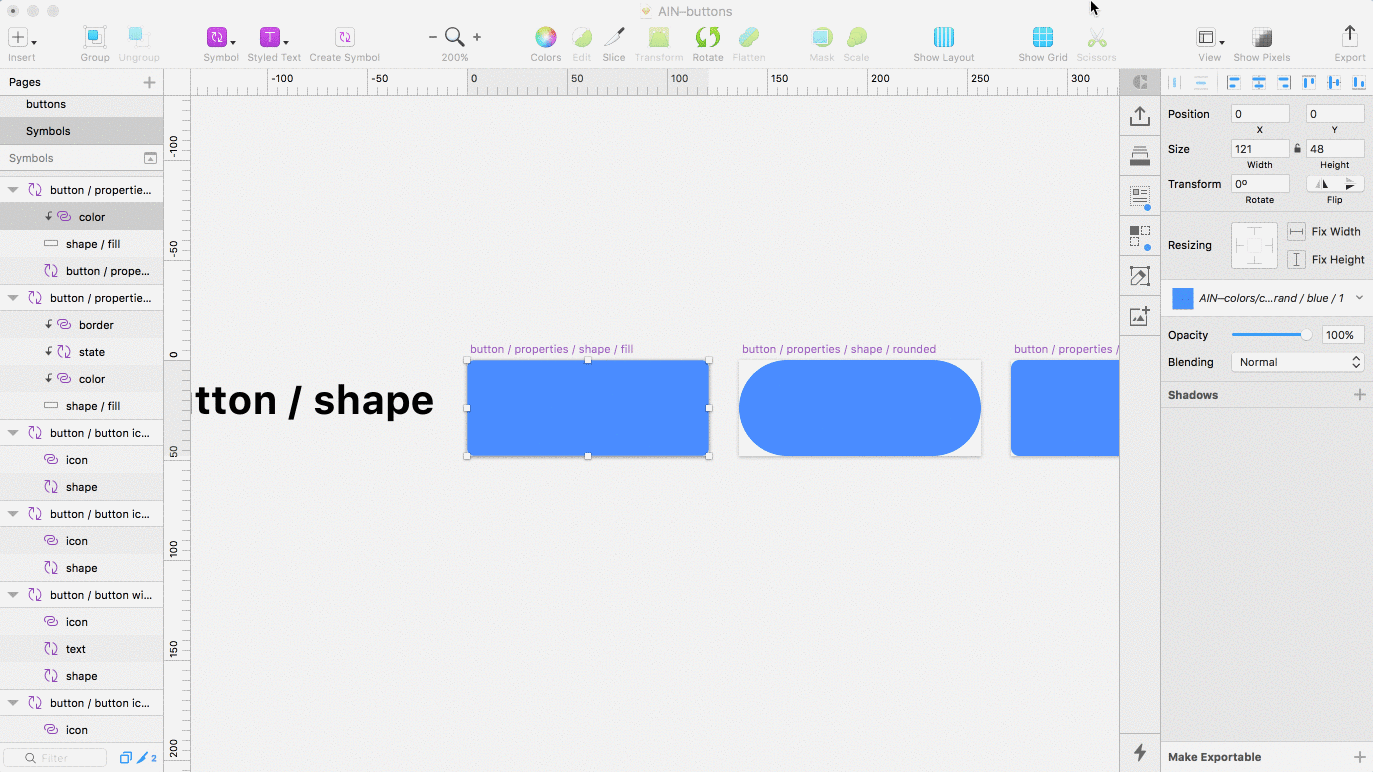Toggle Fix Height resizing

pos(1296,259)
